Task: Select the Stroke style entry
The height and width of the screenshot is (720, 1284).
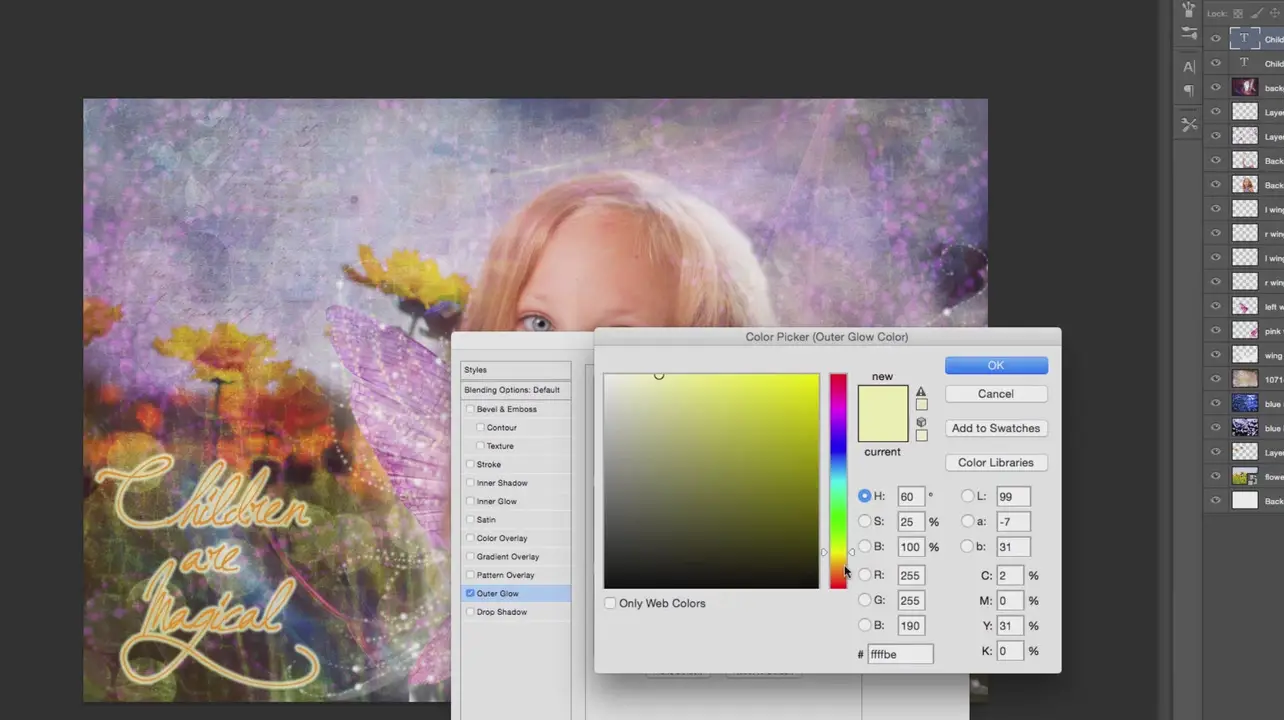Action: [489, 465]
